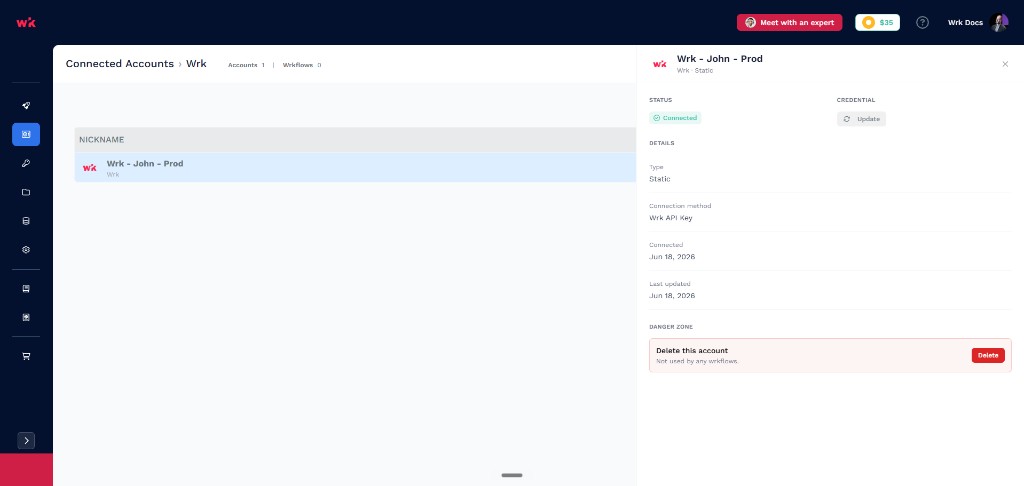The image size is (1024, 486).
Task: Click the Wrk logo in panel header
Action: (660, 64)
